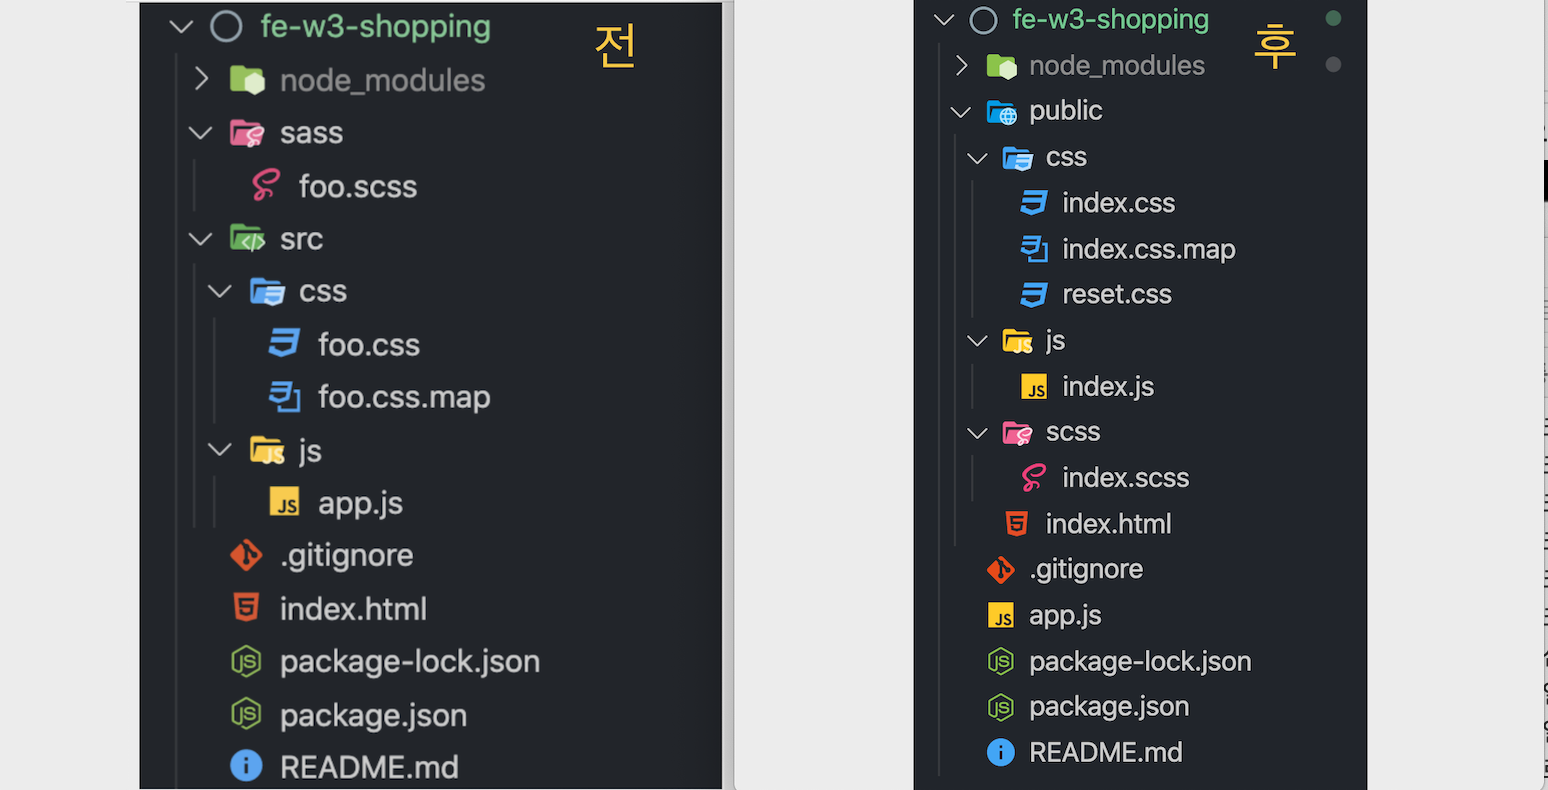Expand the left node_modules folder

201,80
